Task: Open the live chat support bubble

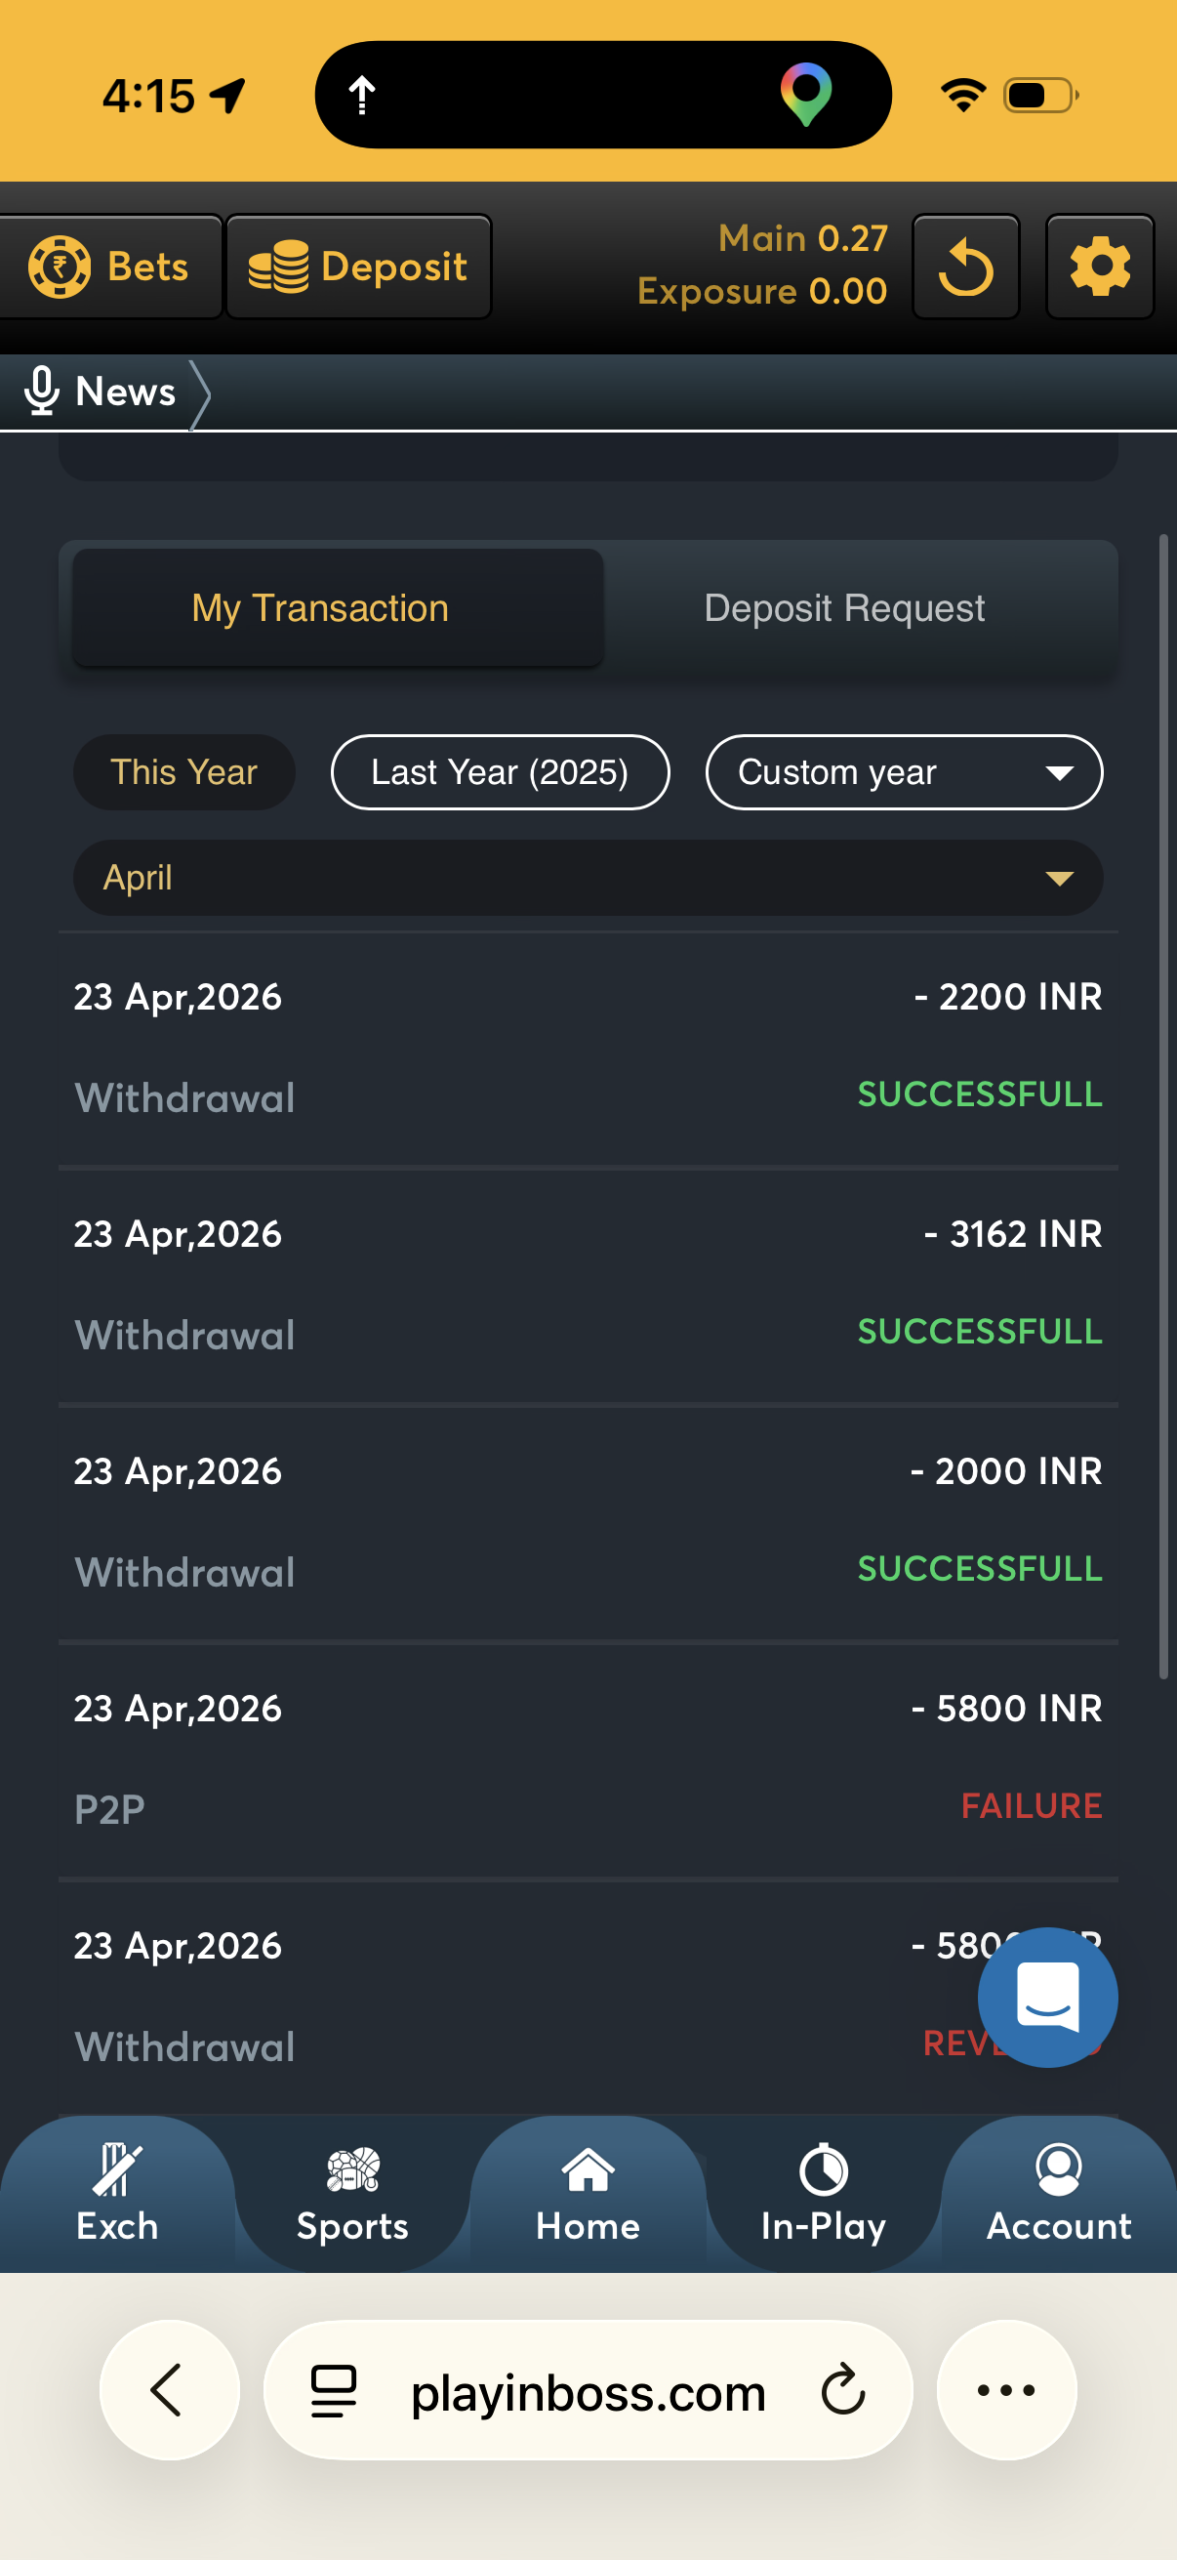Action: [1047, 1996]
